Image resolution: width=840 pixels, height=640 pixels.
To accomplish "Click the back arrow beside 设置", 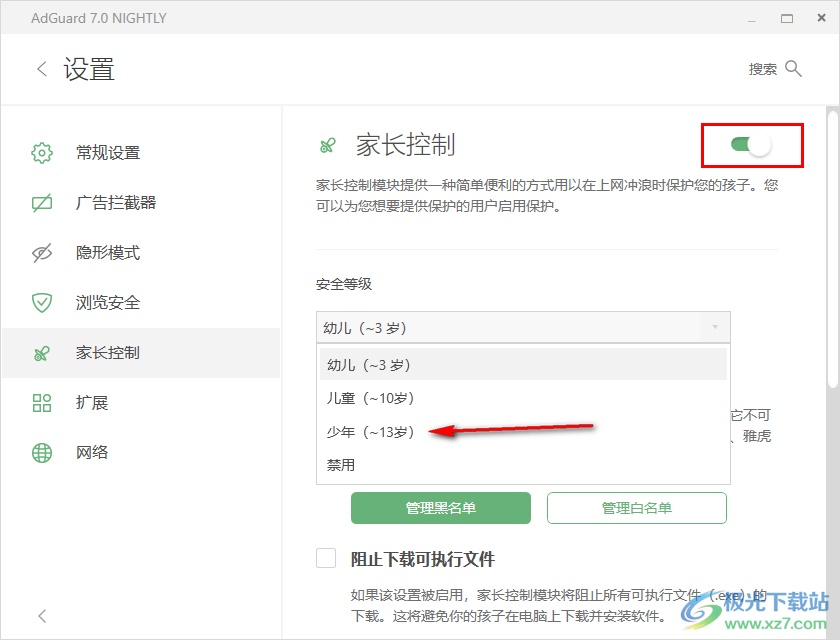I will coord(42,69).
